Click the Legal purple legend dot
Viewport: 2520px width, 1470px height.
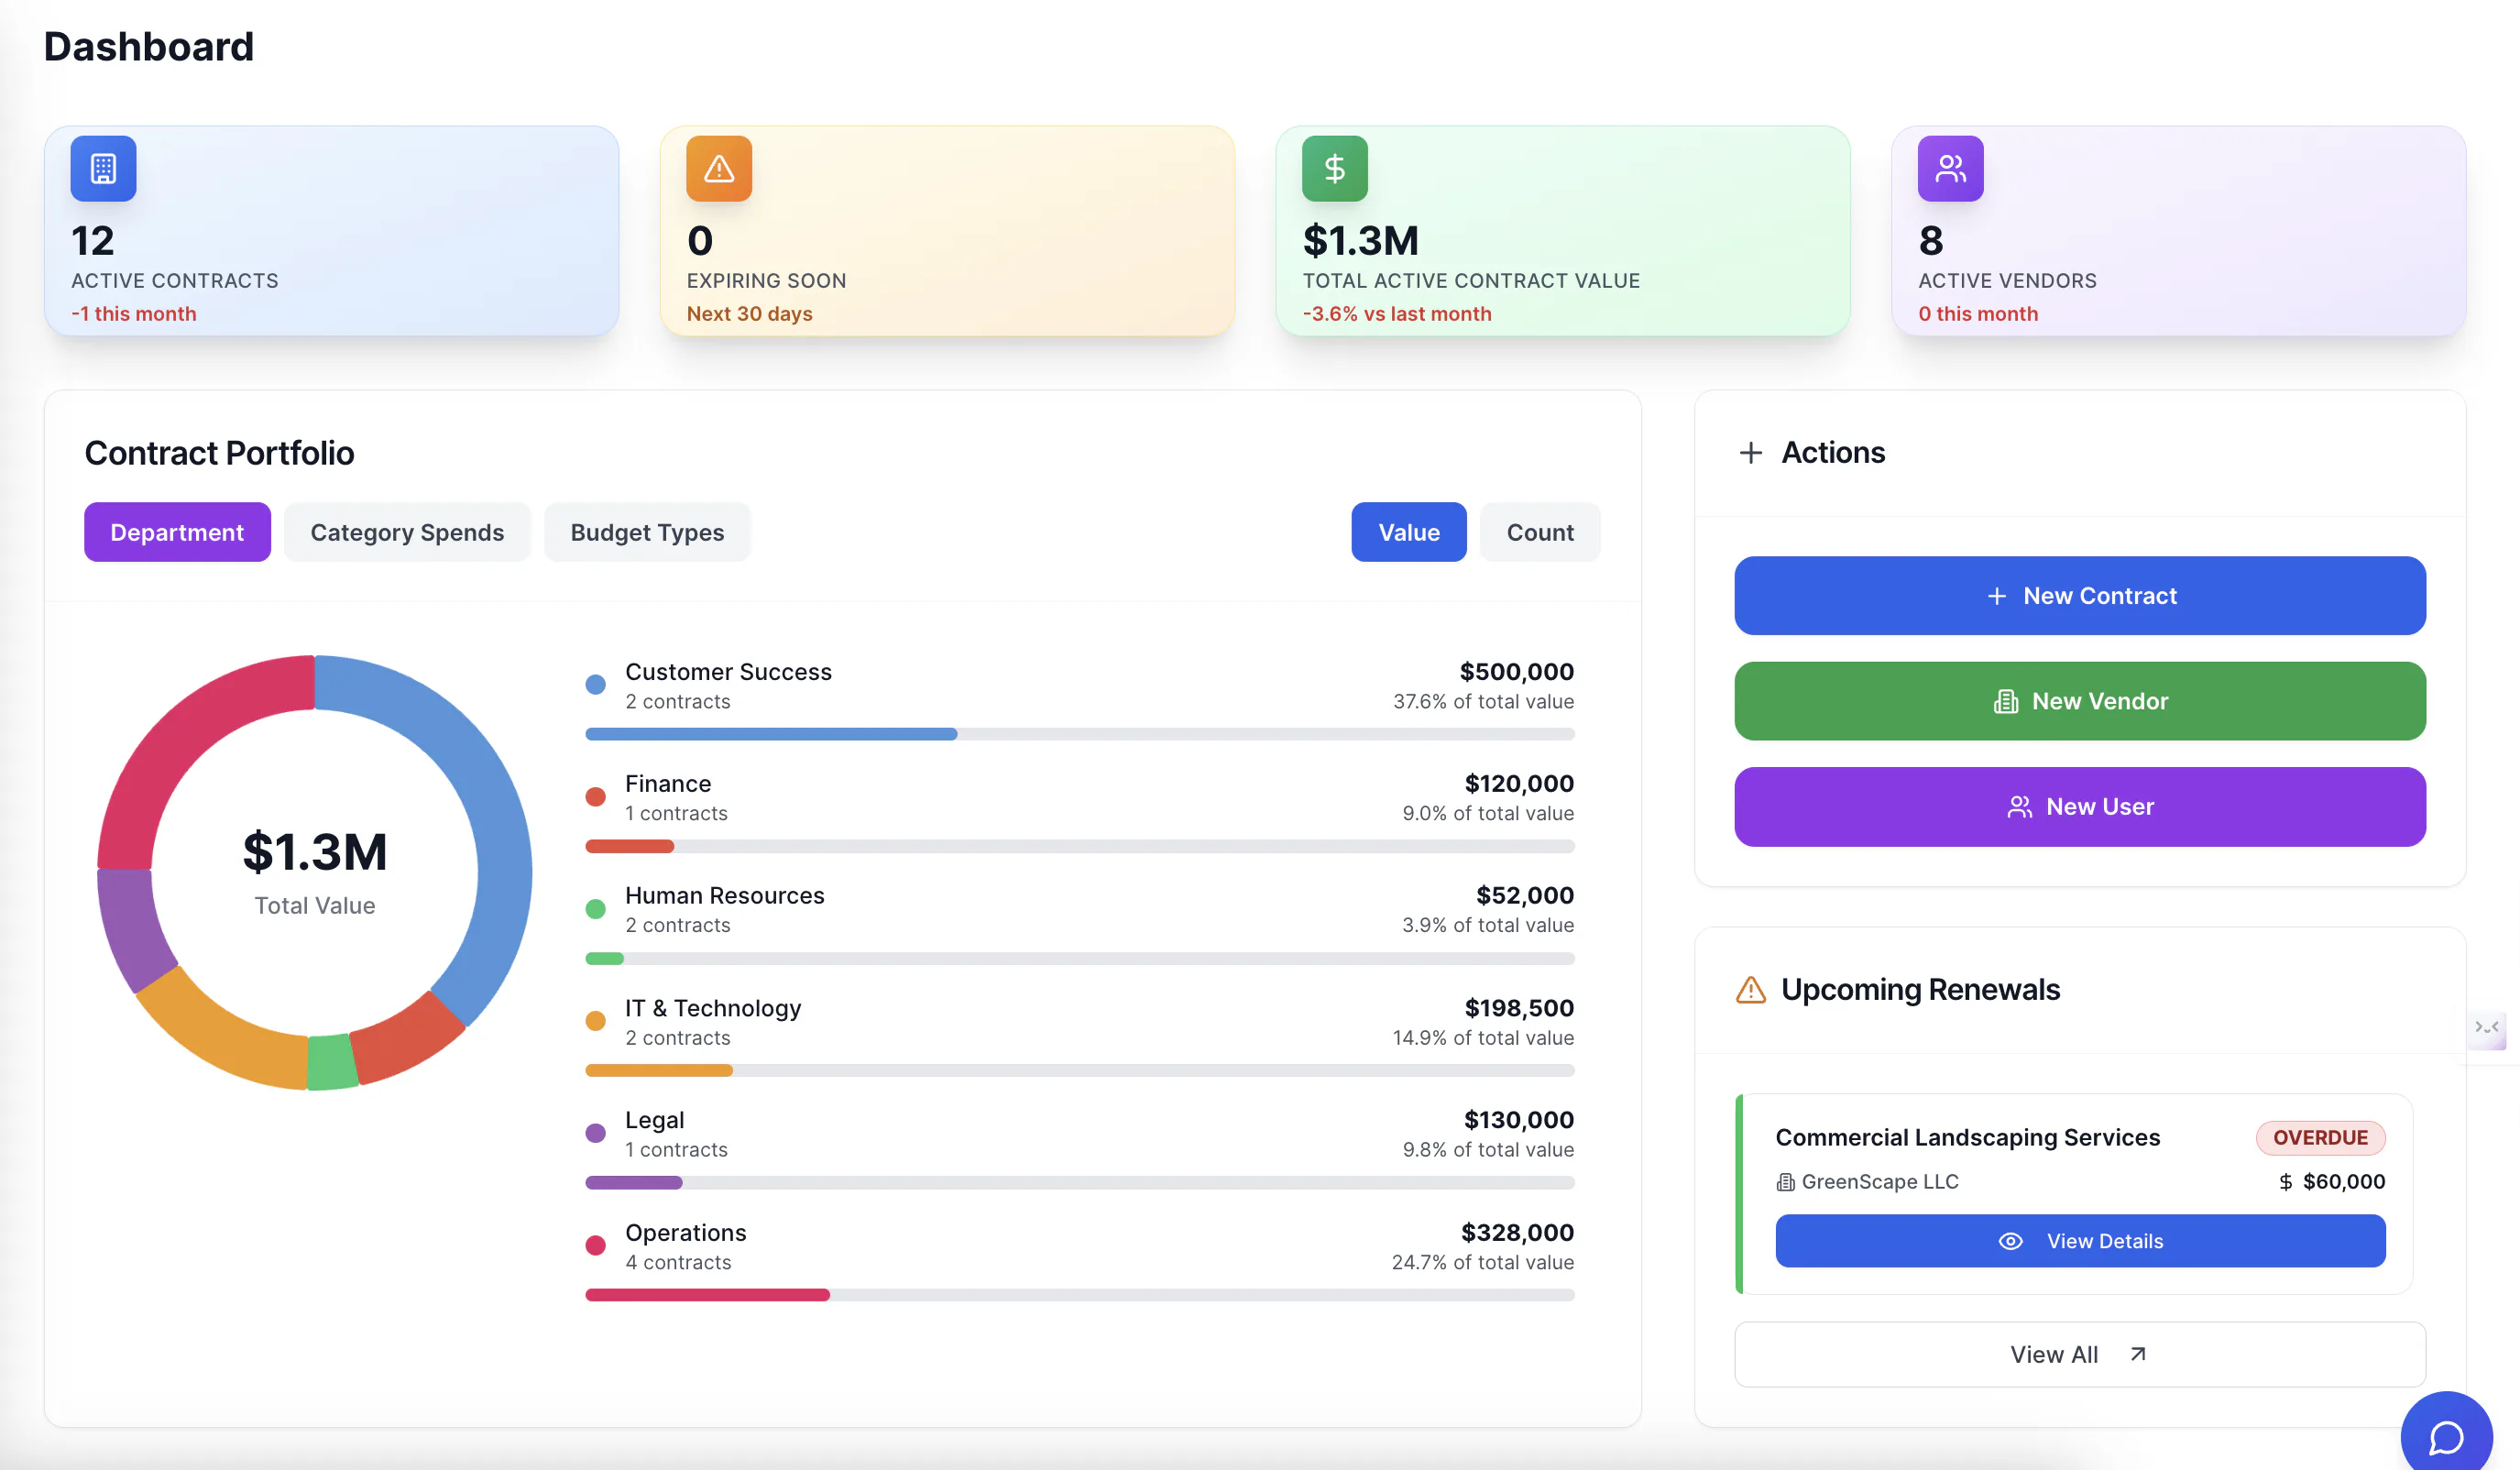tap(595, 1133)
